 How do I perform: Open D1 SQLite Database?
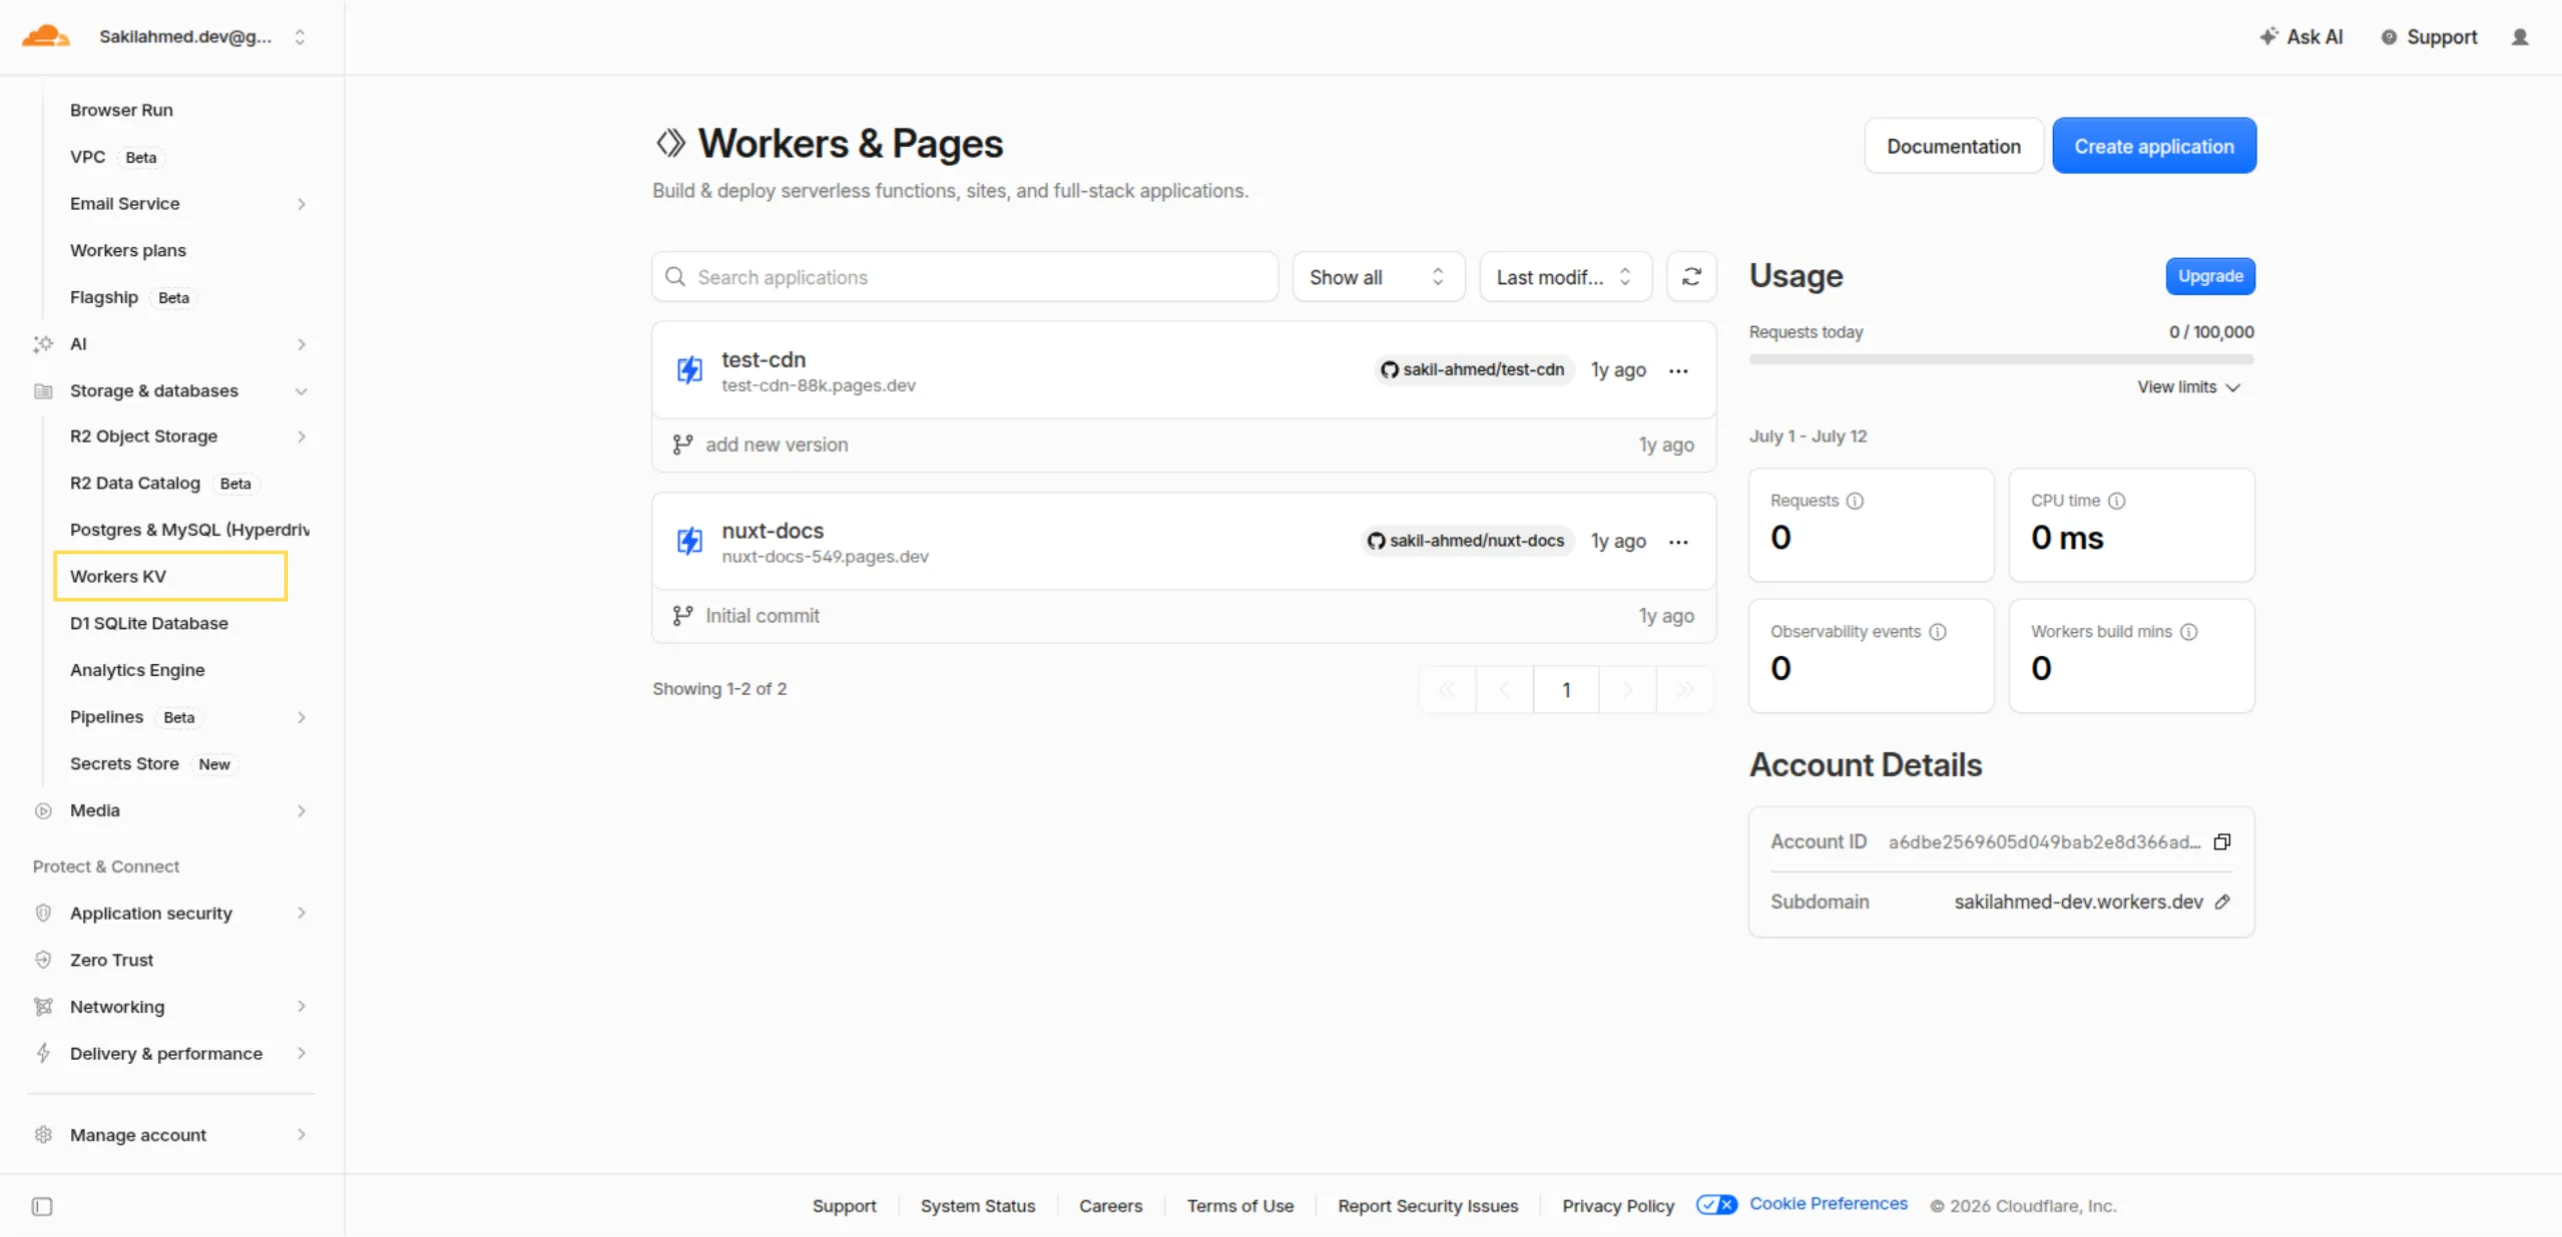point(149,624)
